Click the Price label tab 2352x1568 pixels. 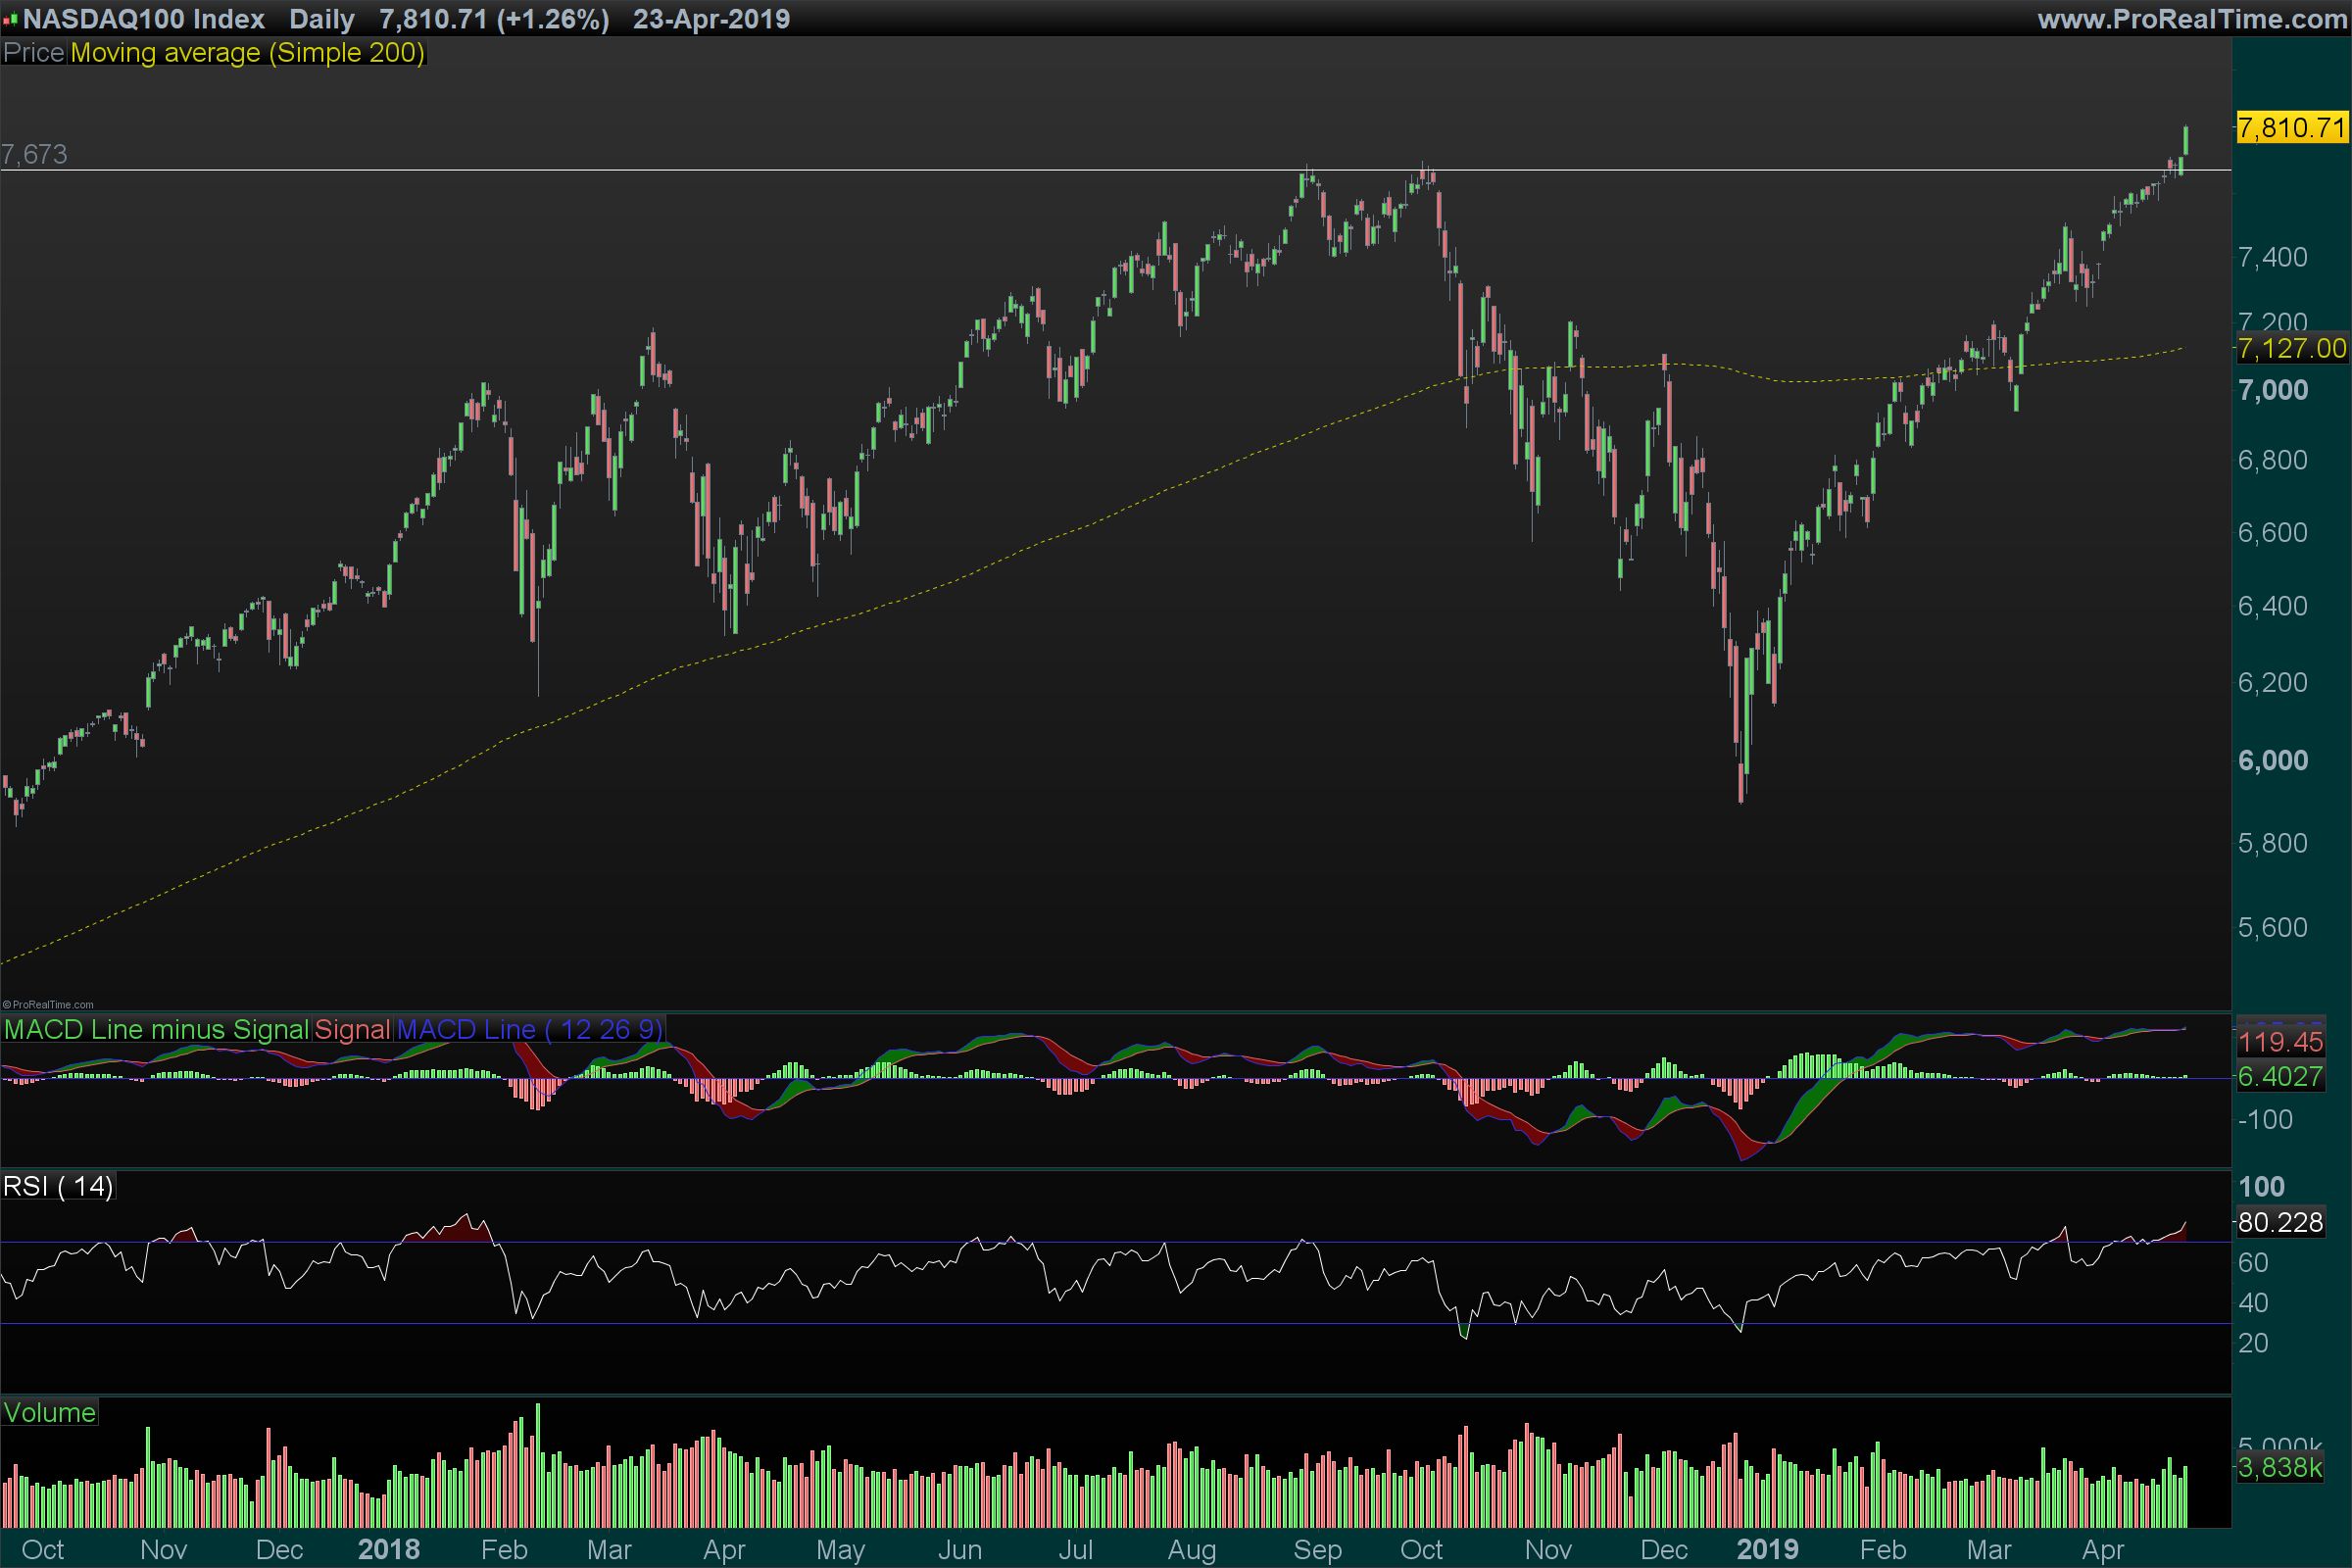[33, 53]
